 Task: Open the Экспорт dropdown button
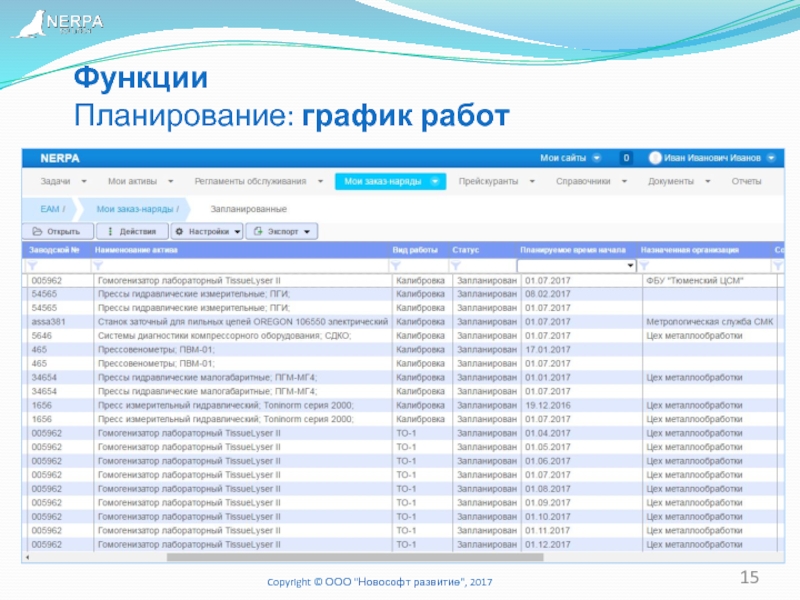[x=282, y=231]
